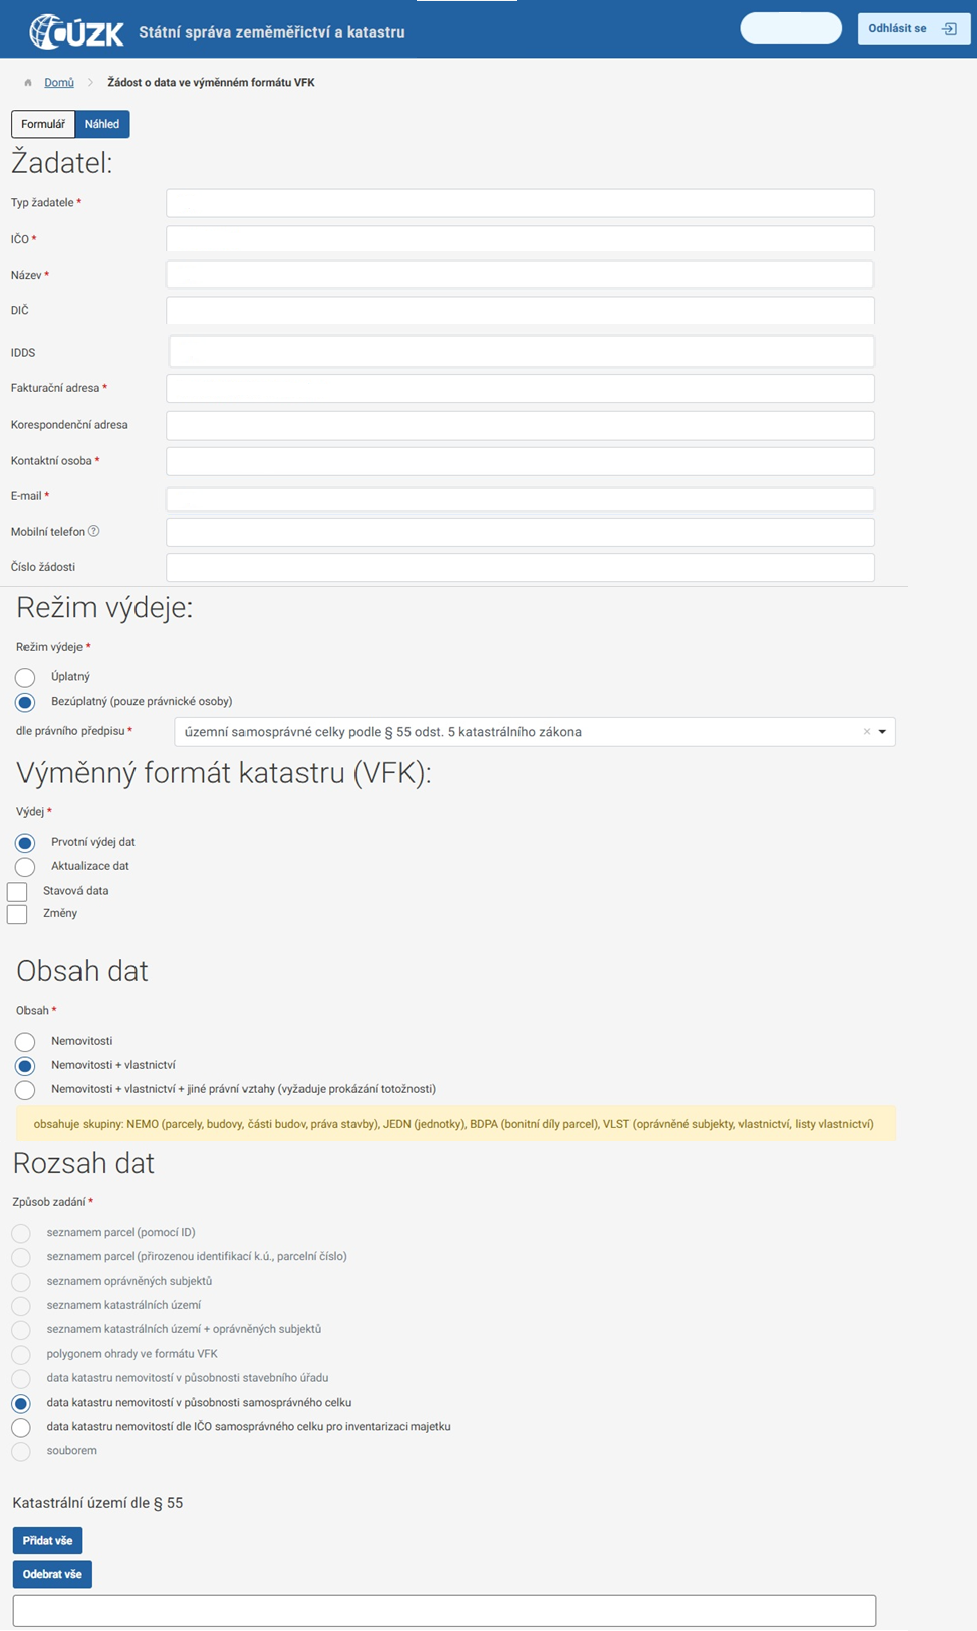Click the home icon in the breadcrumb
The image size is (977, 1631).
28,83
